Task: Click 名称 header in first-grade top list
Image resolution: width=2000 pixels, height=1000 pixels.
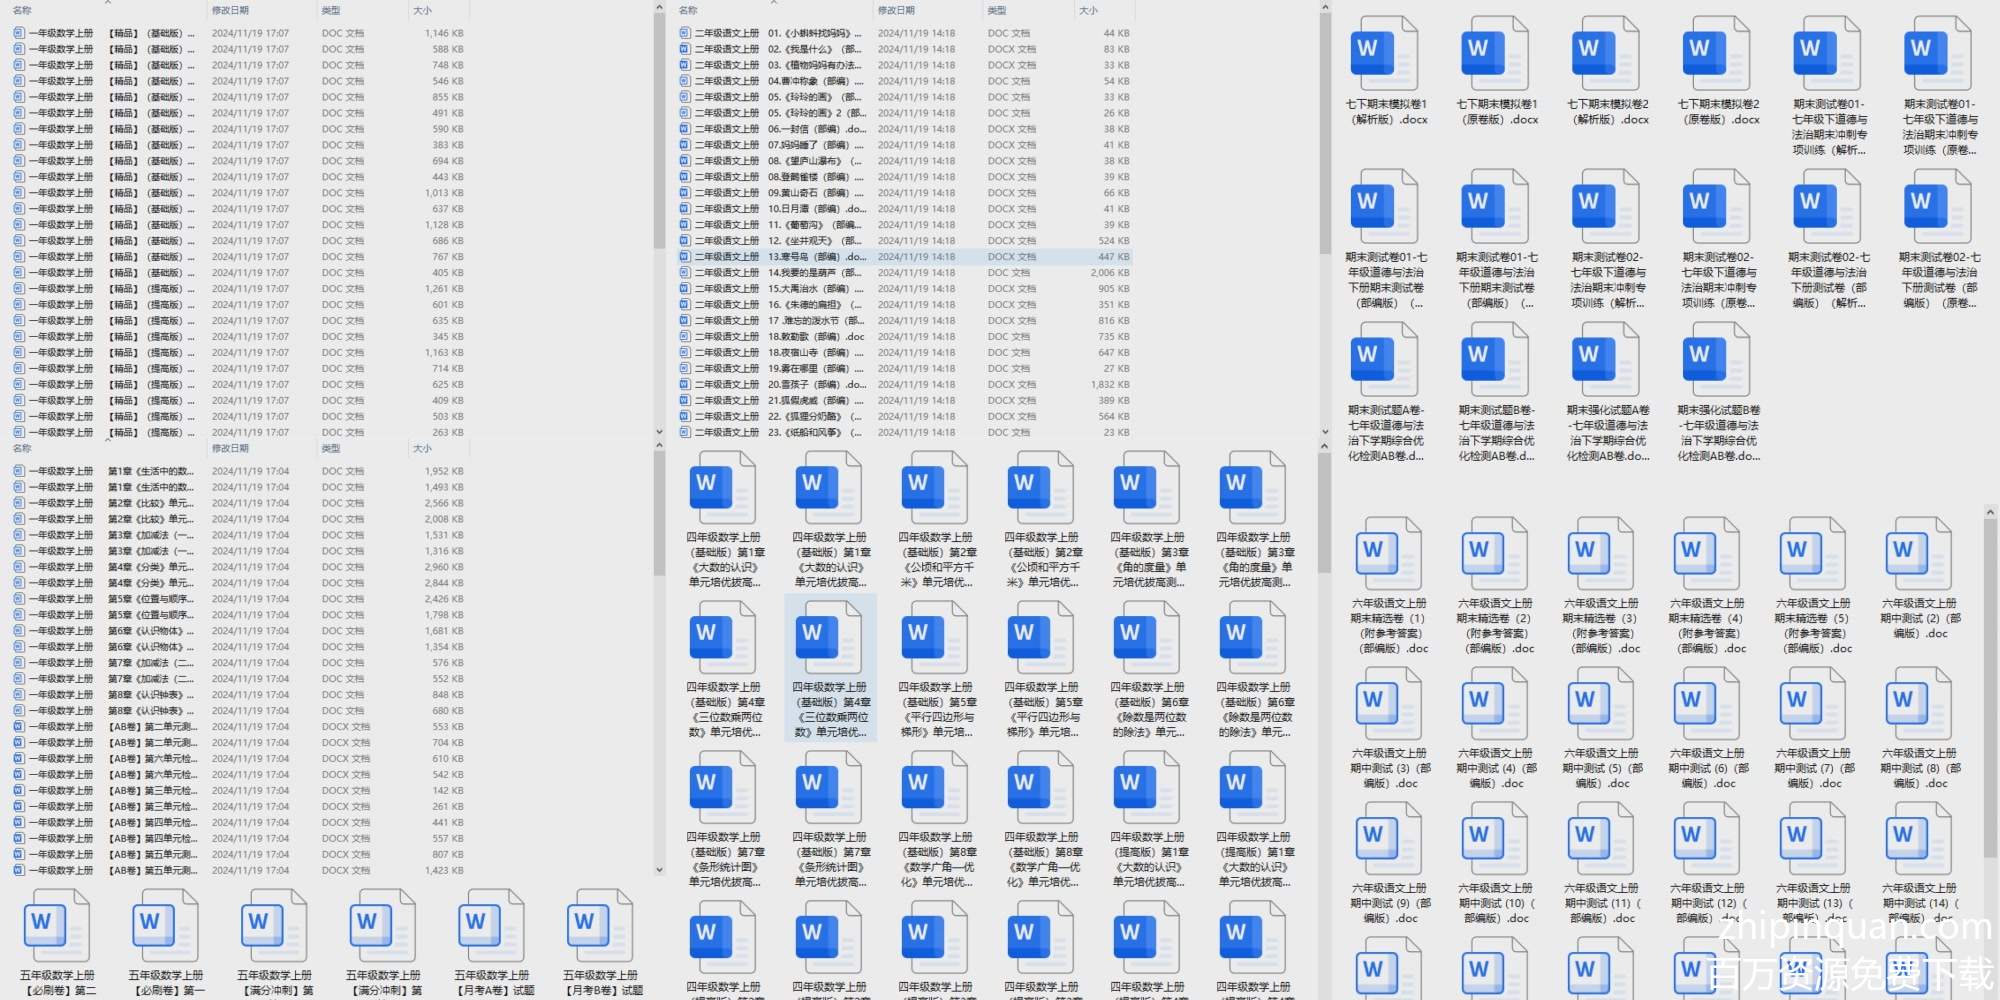Action: tap(22, 10)
